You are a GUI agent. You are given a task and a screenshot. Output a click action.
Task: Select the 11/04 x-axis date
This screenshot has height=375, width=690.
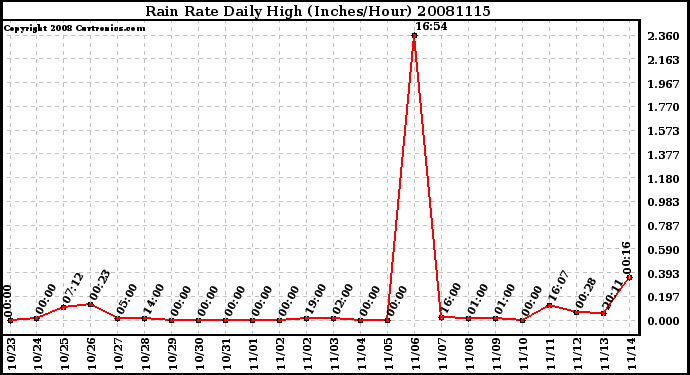362,353
